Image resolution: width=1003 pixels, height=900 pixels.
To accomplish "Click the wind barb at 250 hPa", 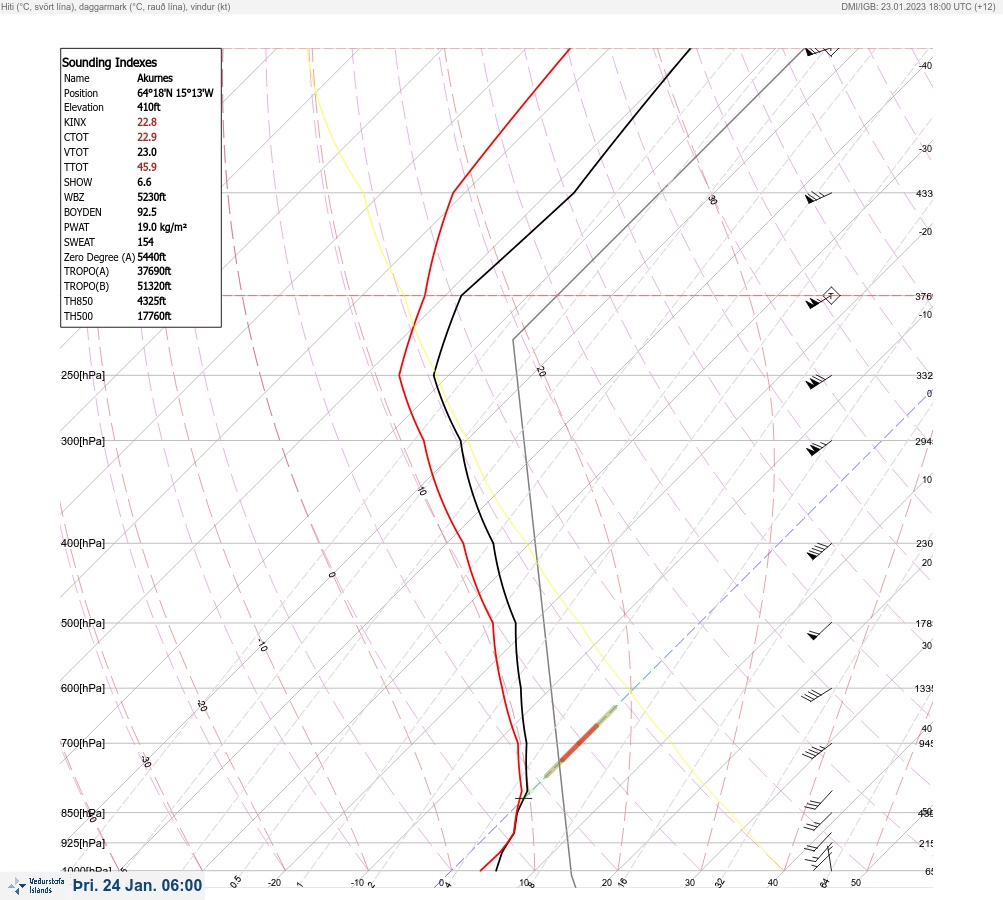I will coord(818,382).
